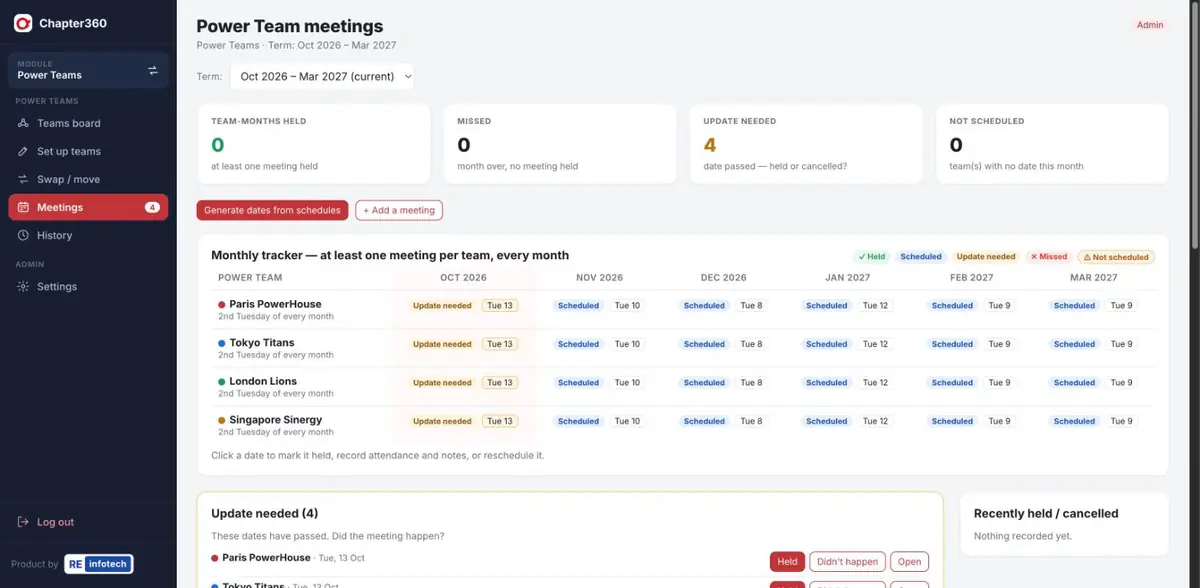Click London Lions Oct Tue 13 date
The height and width of the screenshot is (588, 1200).
[500, 383]
